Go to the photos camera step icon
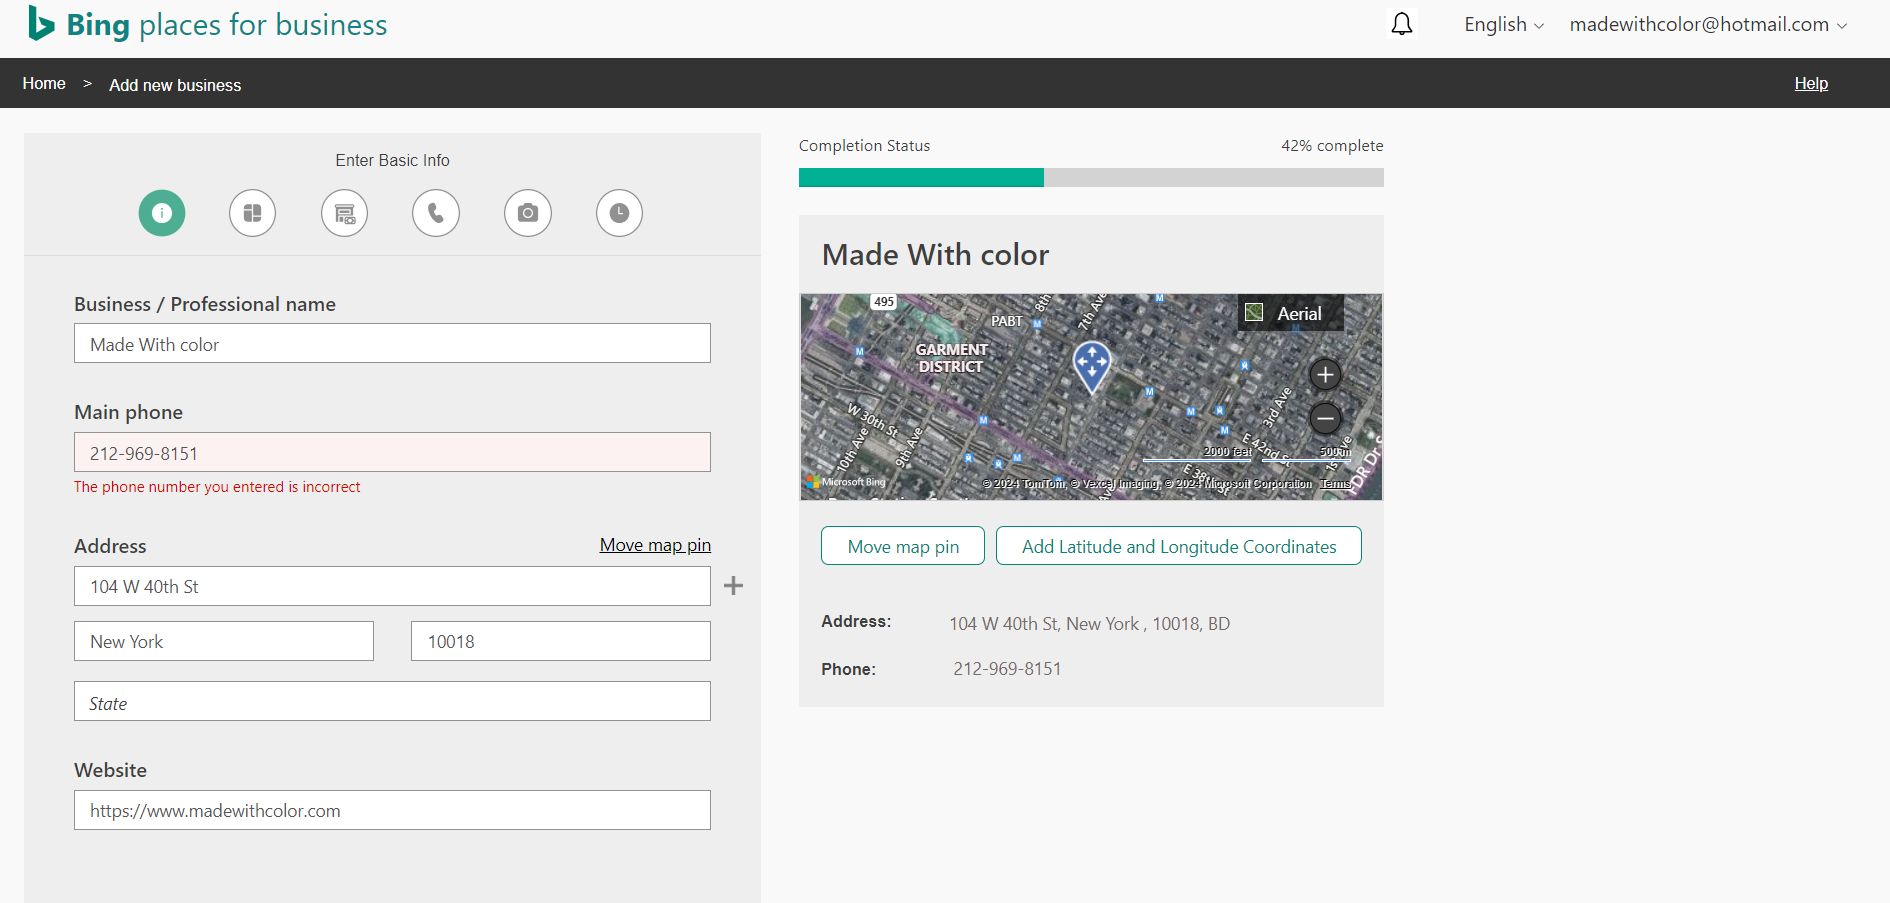This screenshot has width=1890, height=903. point(528,213)
